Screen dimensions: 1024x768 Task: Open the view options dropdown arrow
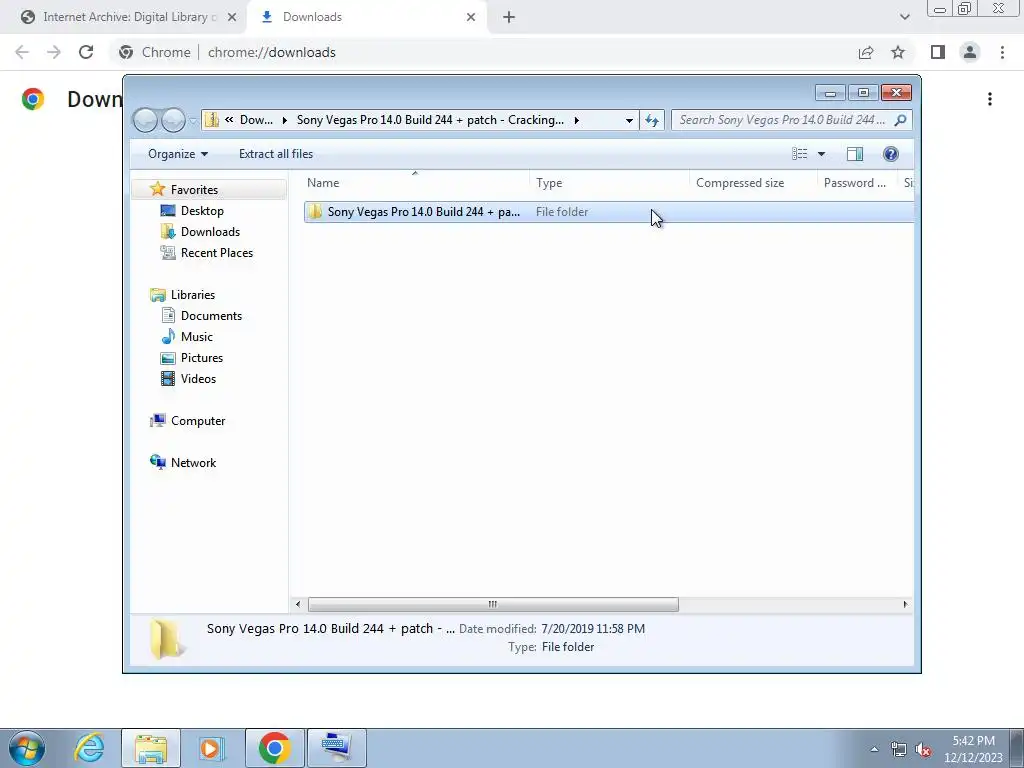[x=822, y=154]
